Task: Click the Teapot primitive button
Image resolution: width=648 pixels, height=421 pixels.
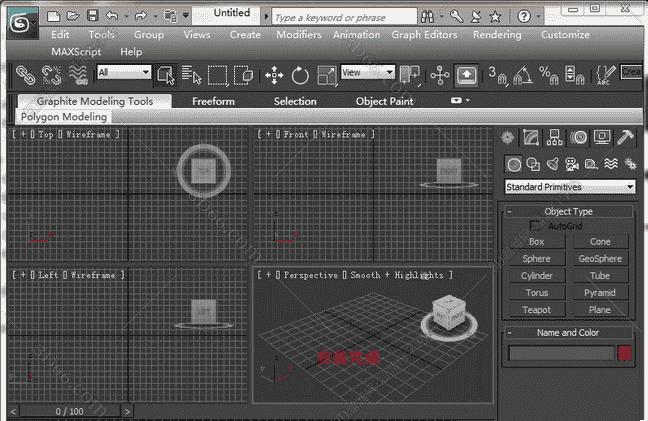Action: click(536, 310)
